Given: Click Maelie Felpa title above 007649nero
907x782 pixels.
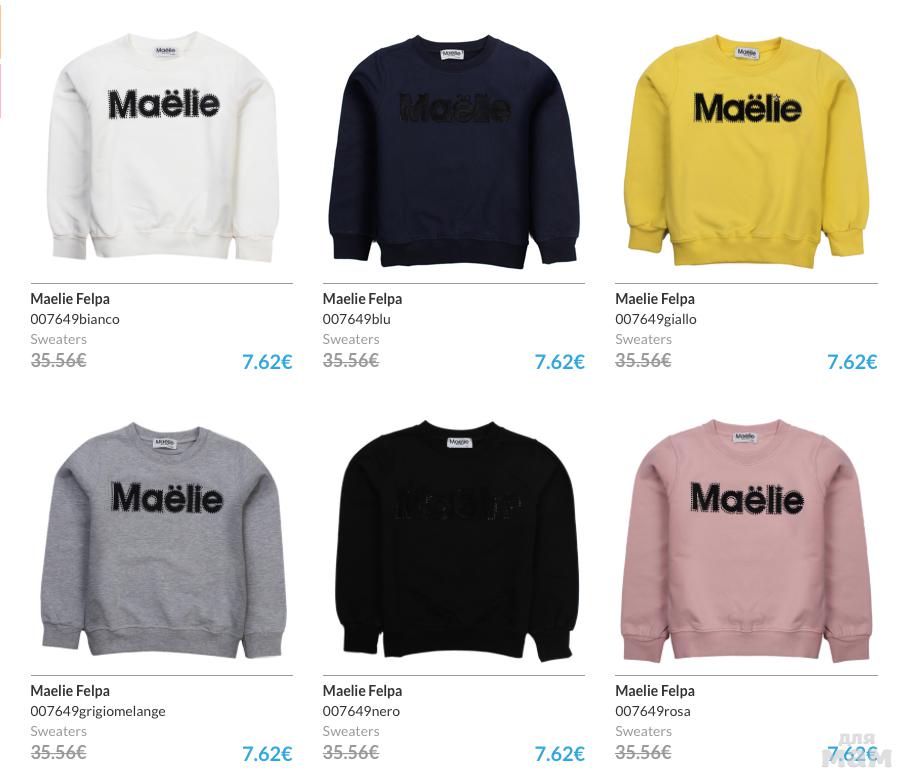Looking at the screenshot, I should [x=362, y=691].
